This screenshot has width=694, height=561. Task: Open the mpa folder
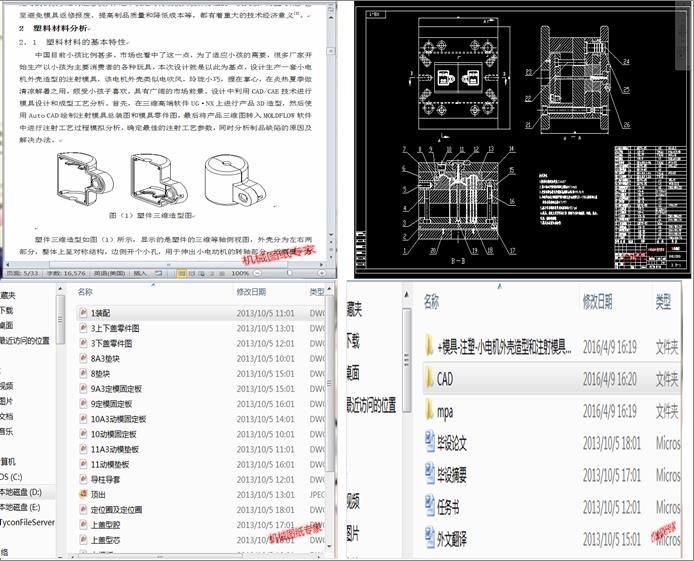[445, 411]
